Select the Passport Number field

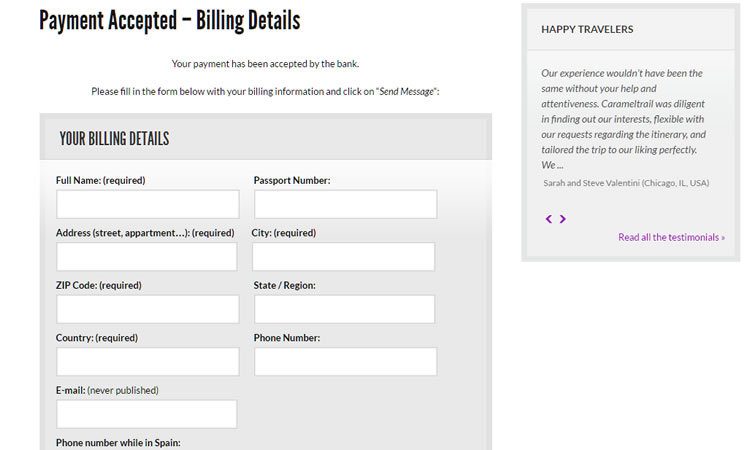345,204
